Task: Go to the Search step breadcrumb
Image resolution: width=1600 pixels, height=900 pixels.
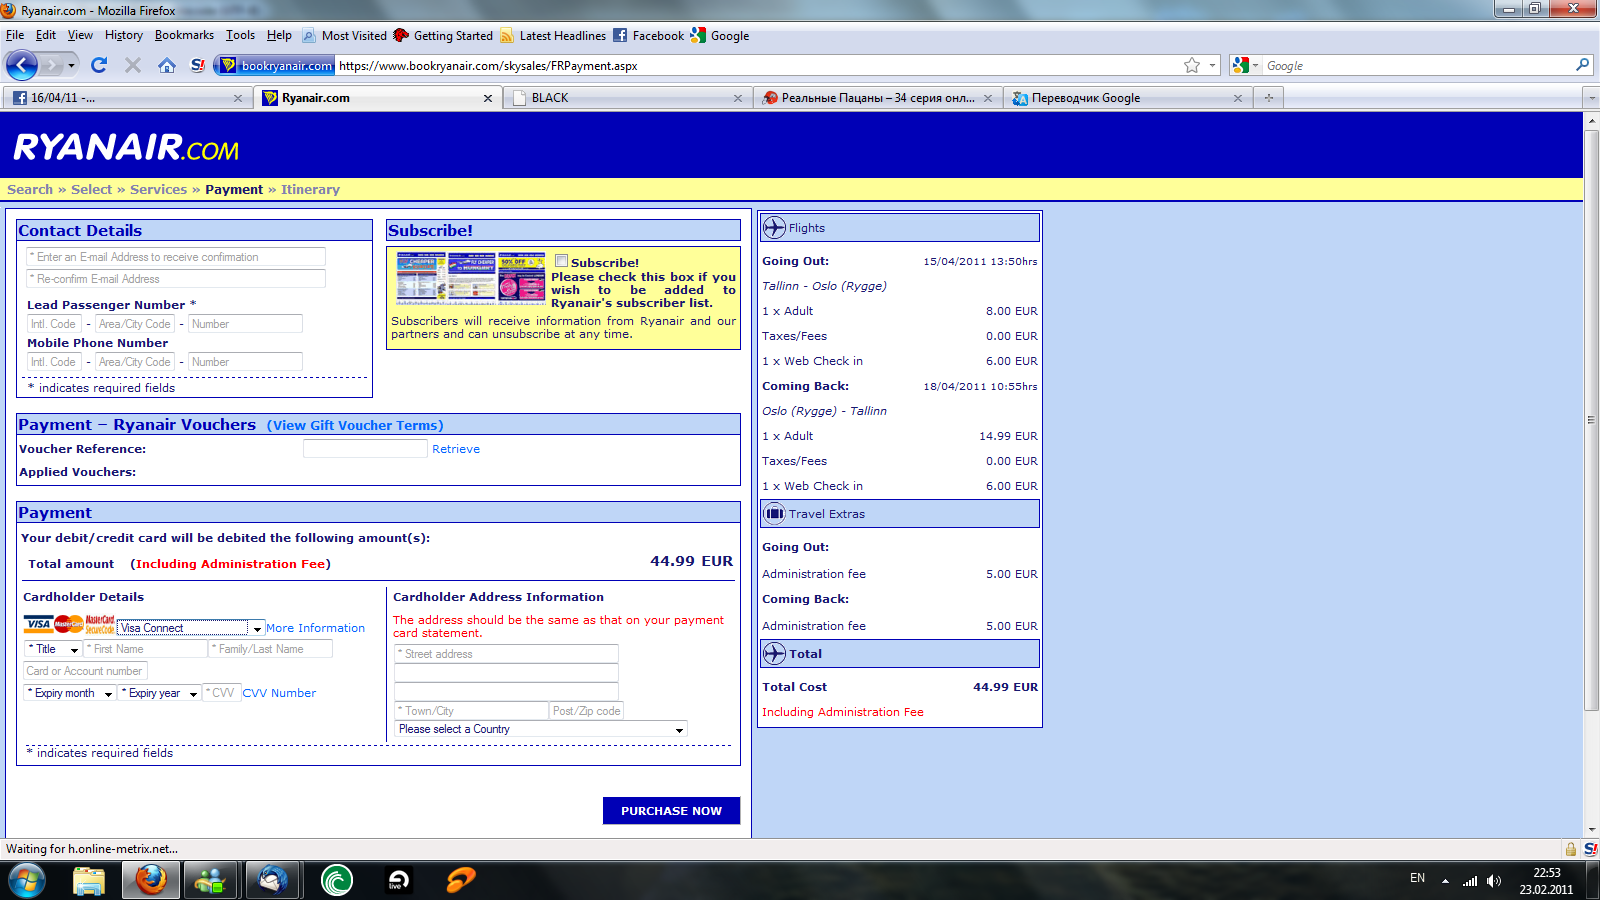Action: coord(30,189)
